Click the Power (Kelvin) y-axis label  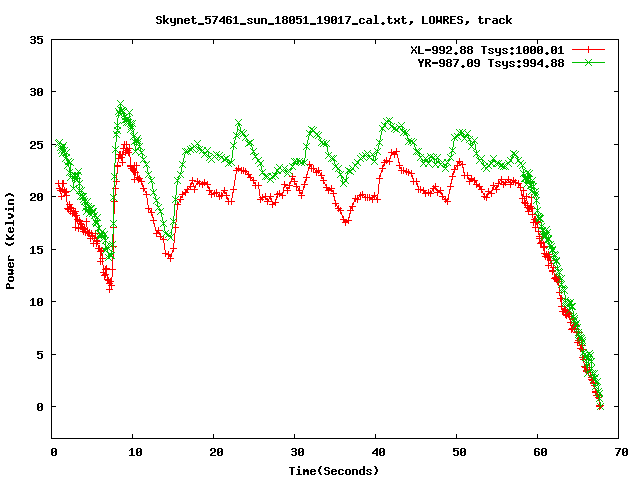11,242
